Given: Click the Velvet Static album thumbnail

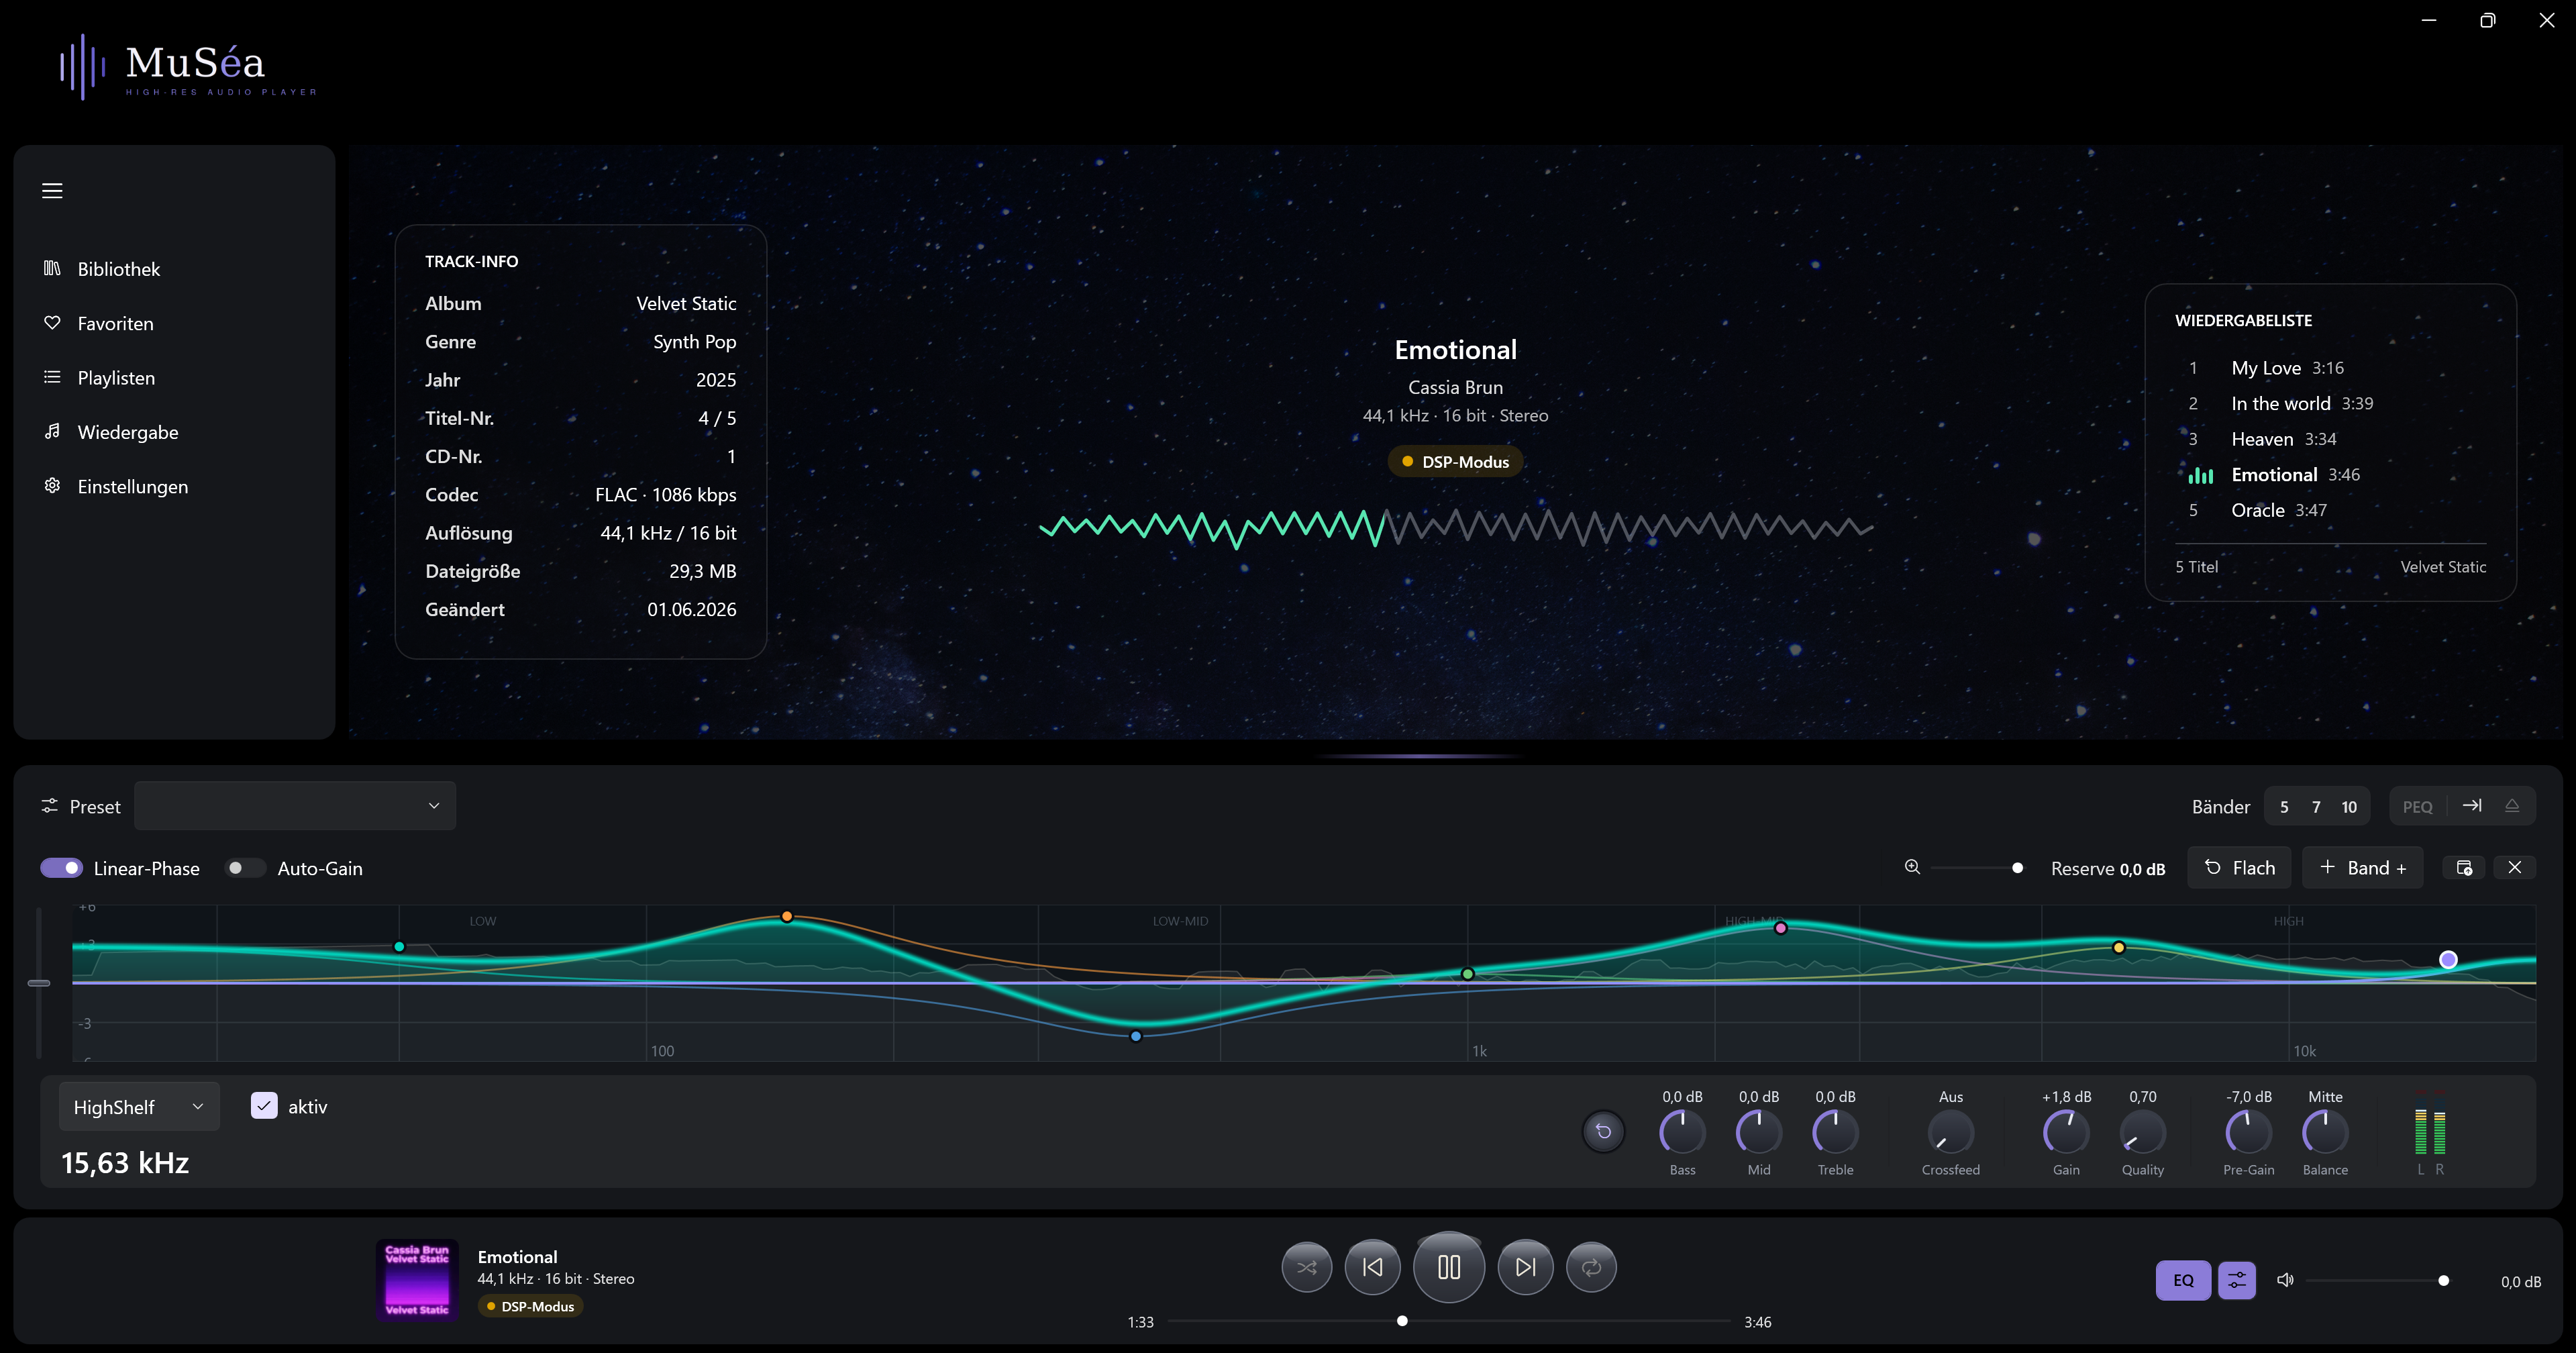Looking at the screenshot, I should tap(417, 1280).
